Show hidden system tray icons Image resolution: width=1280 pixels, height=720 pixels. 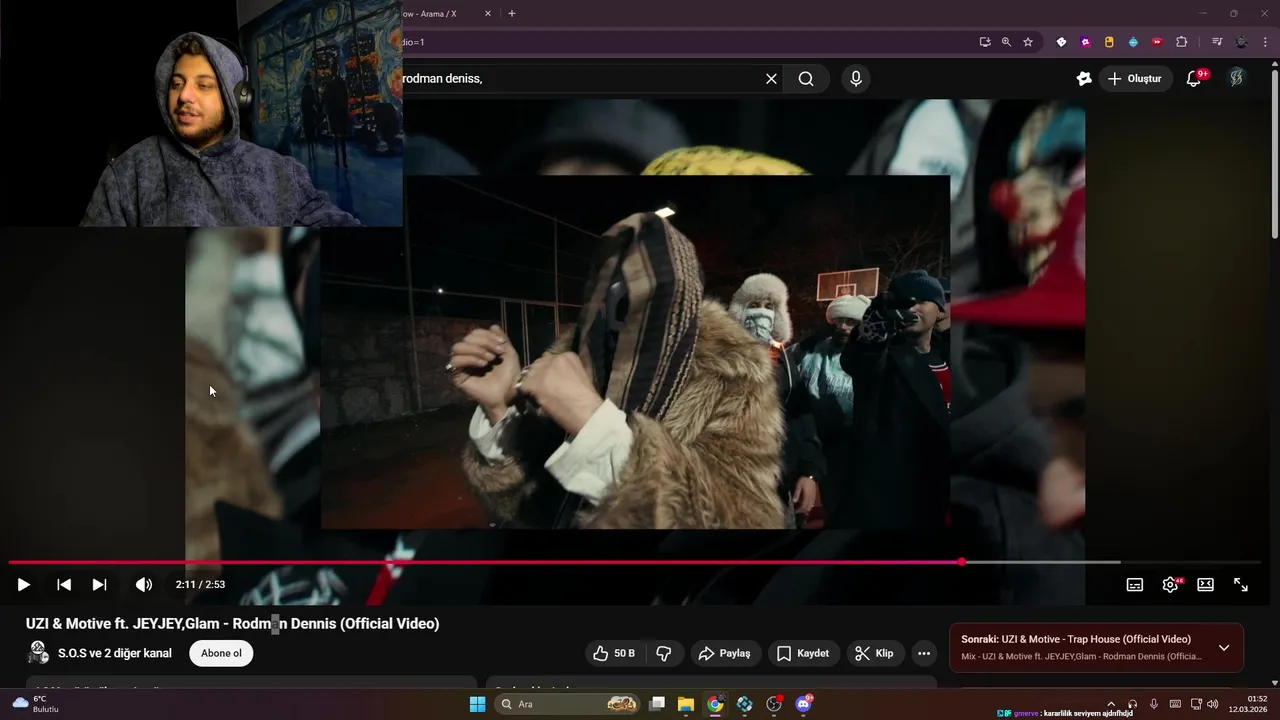tap(1111, 704)
